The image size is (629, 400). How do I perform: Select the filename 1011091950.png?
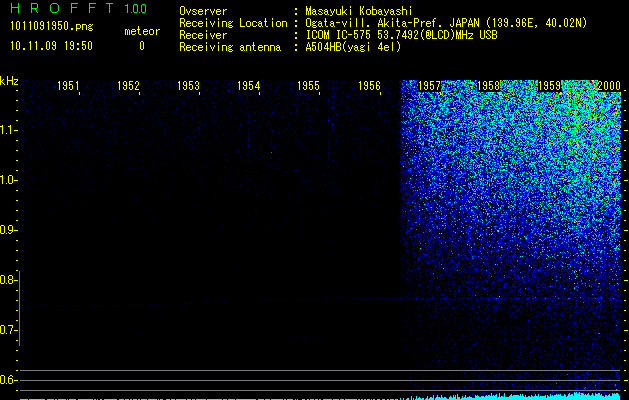52,26
